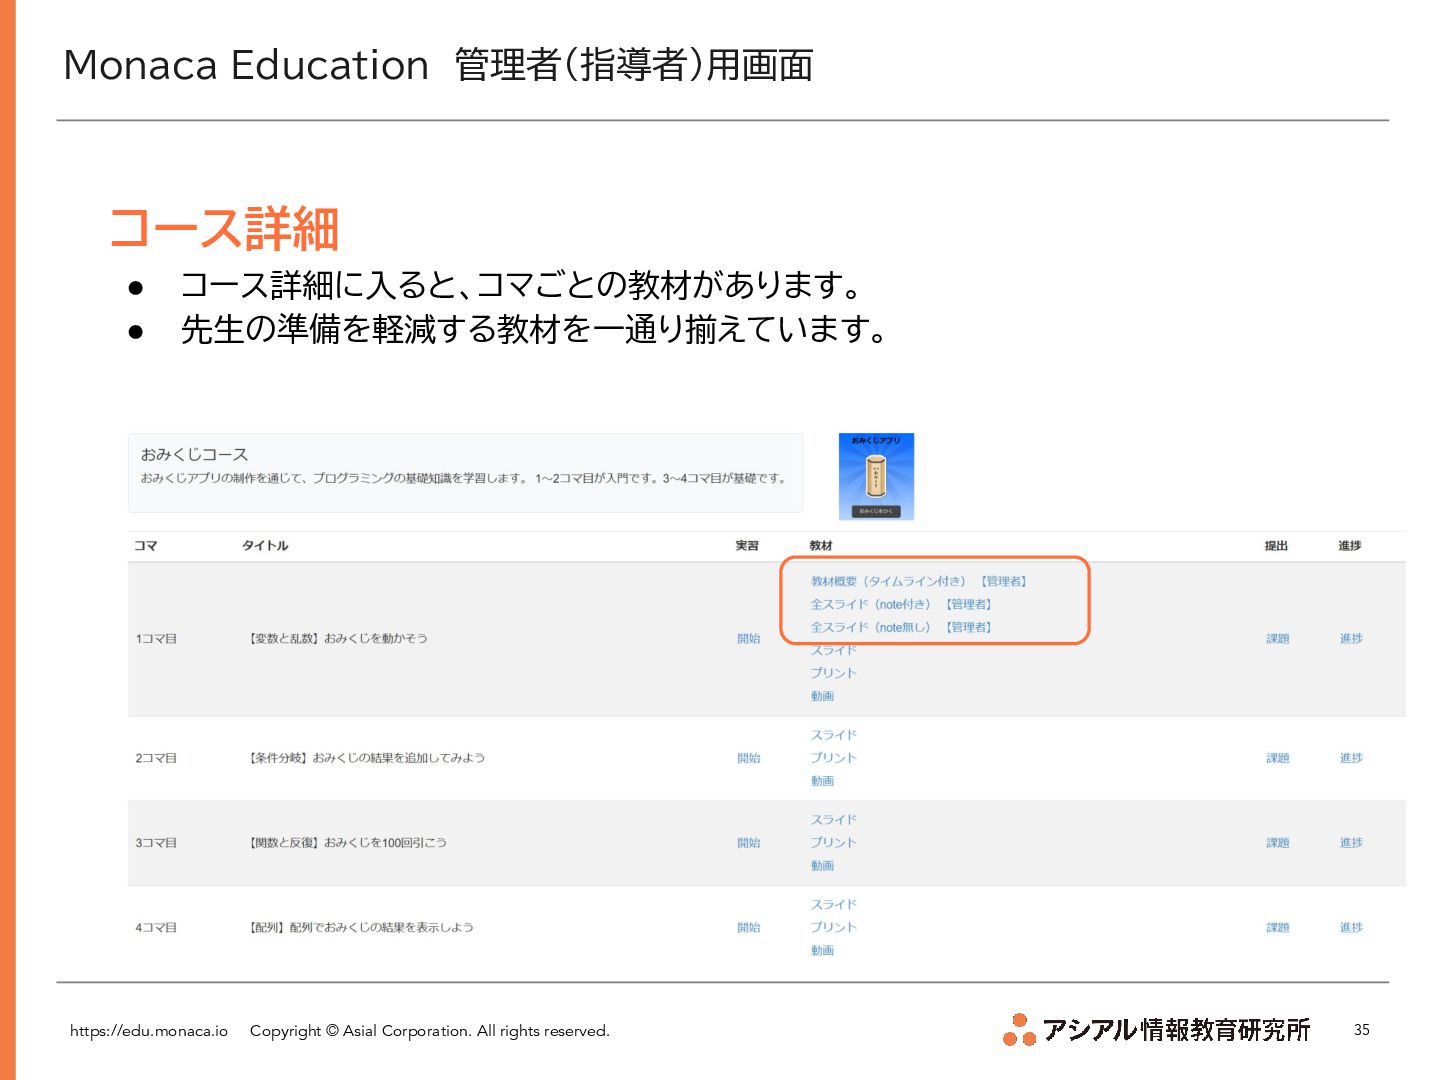Open 動画 link in 4コマ目 row
1440x1080 pixels.
822,951
